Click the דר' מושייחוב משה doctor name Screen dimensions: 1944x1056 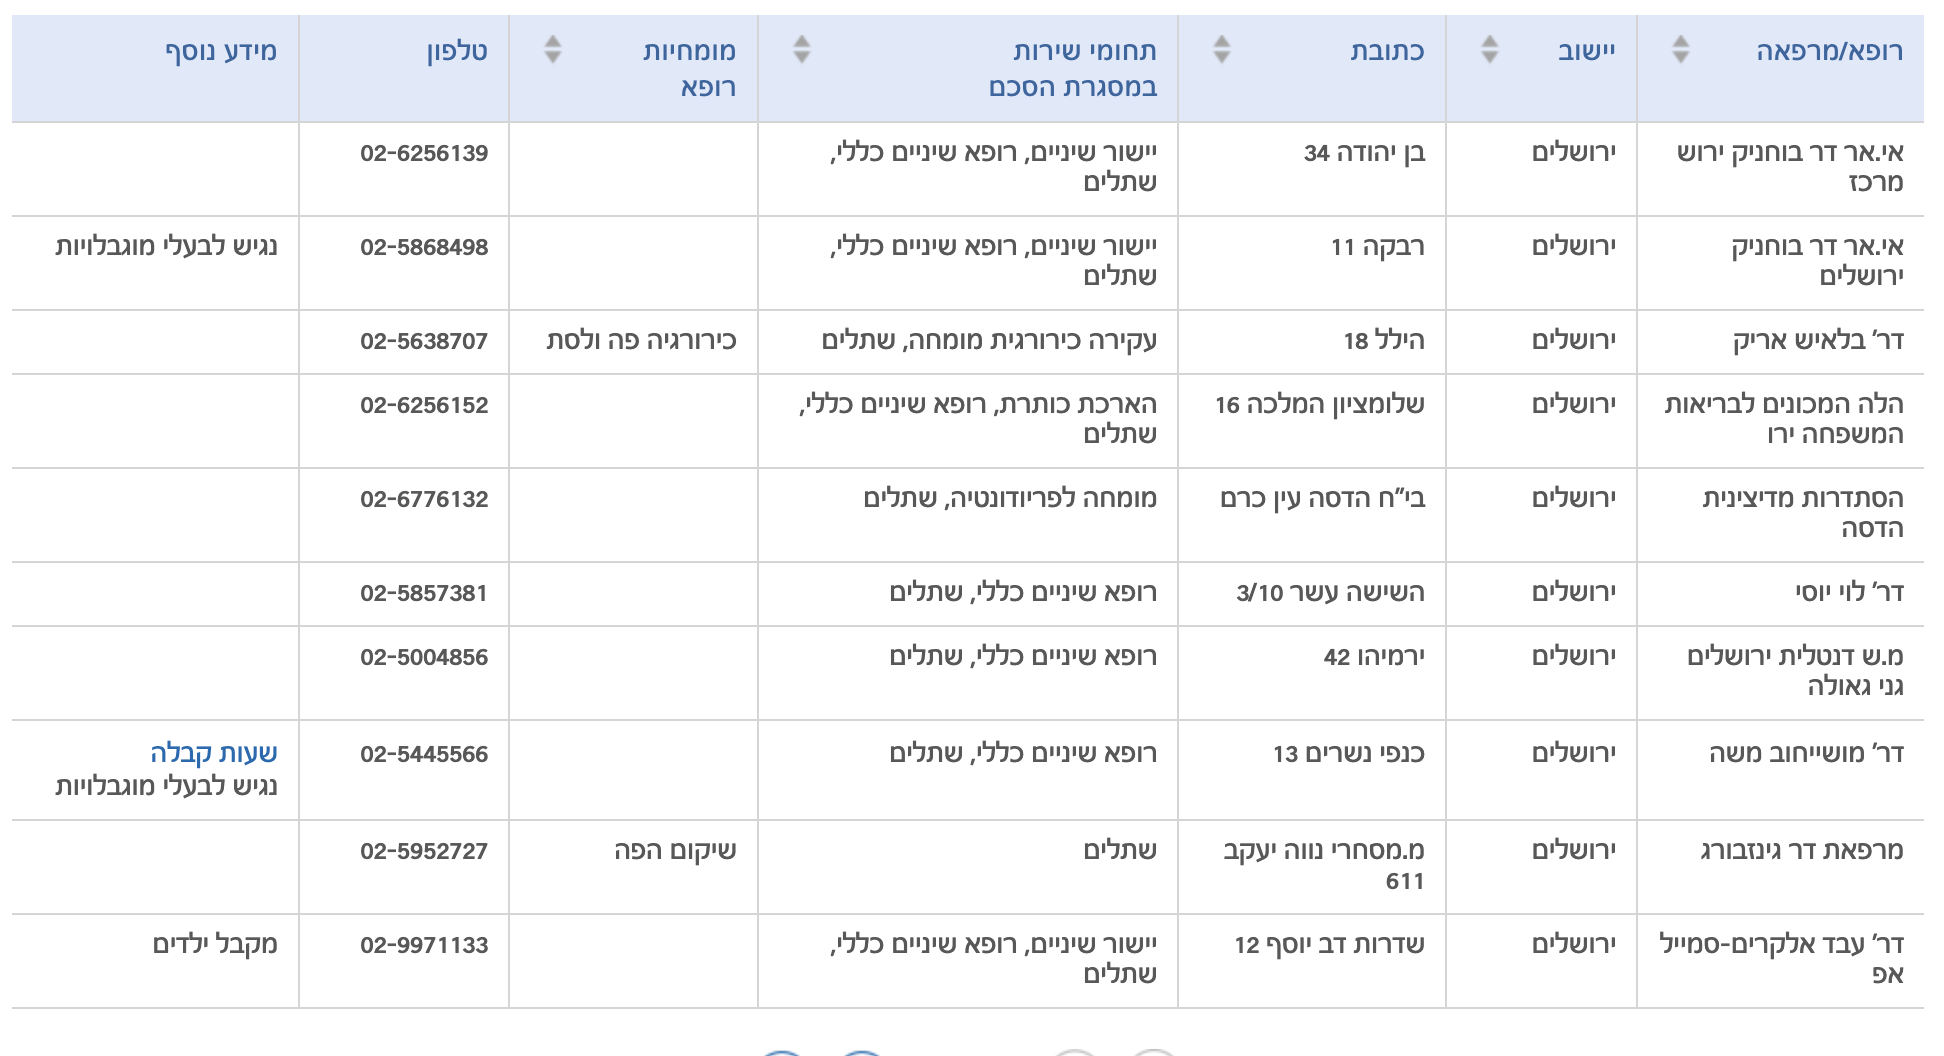[x=1805, y=754]
